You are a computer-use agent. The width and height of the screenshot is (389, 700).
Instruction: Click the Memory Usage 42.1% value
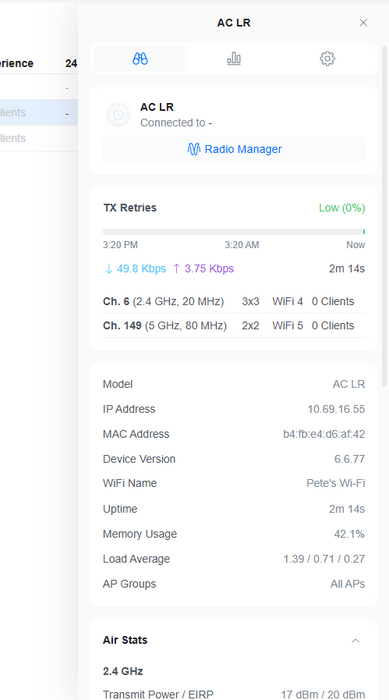pos(349,534)
